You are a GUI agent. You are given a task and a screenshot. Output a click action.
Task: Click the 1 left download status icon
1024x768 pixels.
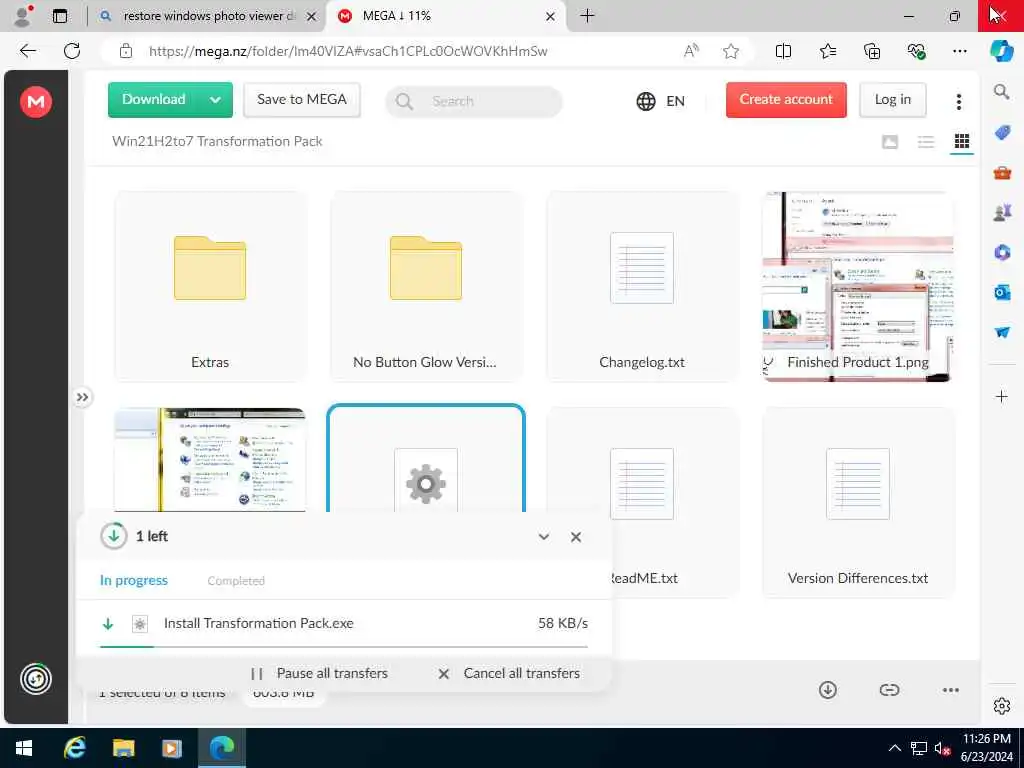tap(114, 536)
